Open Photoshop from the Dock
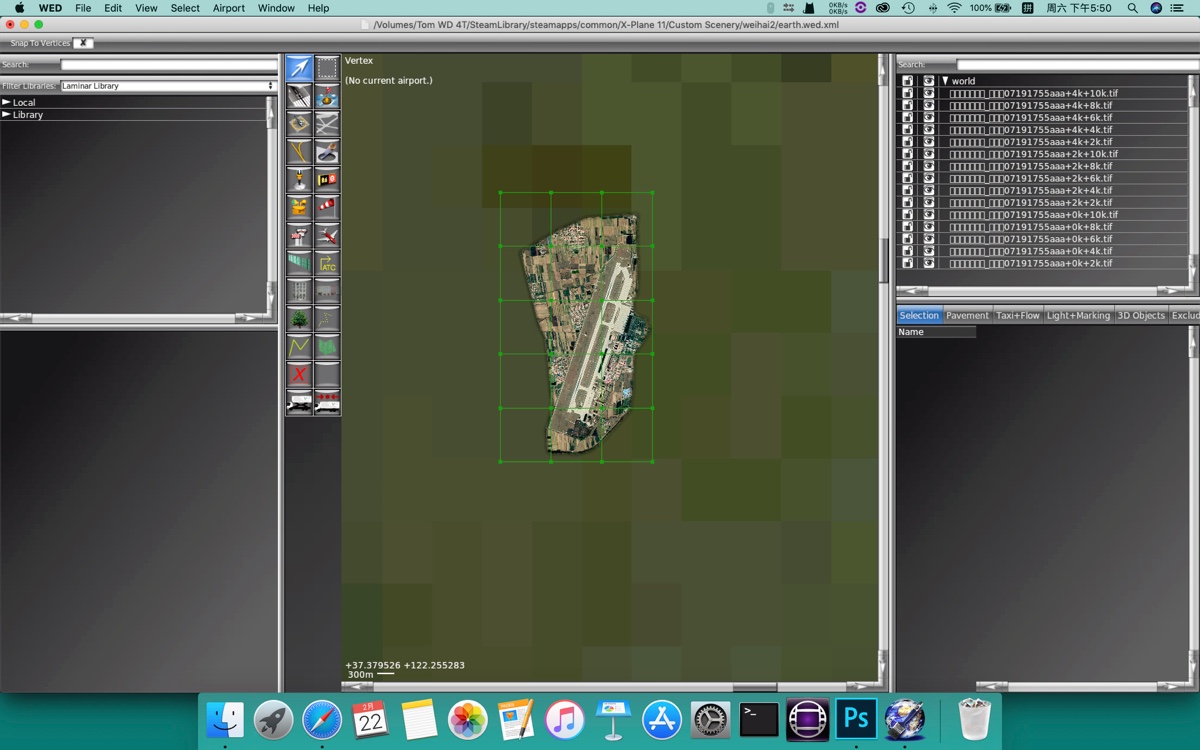Viewport: 1200px width, 750px height. coord(856,719)
